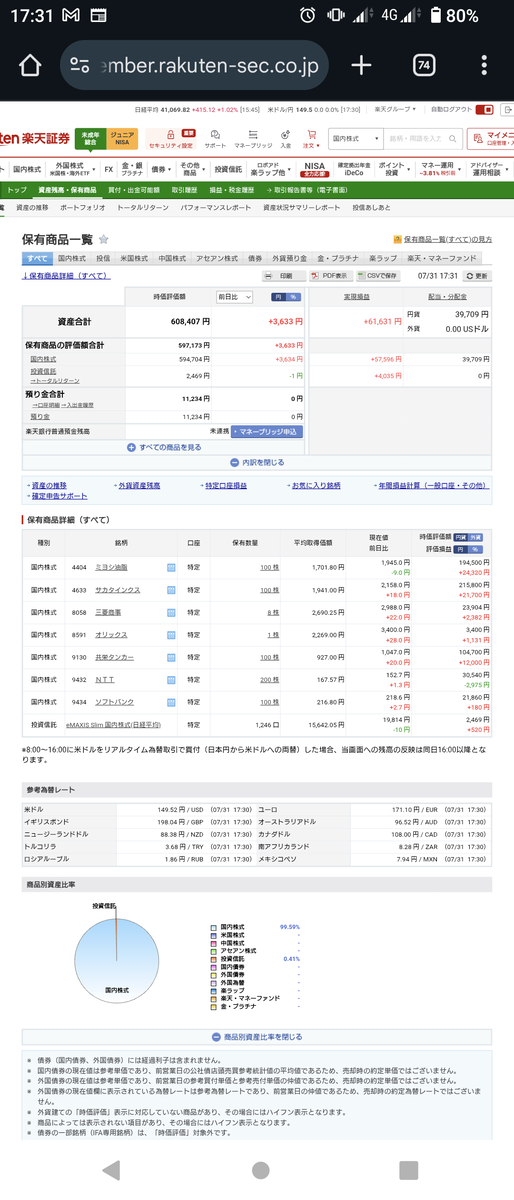Open the 確定申告サポート link

59,496
